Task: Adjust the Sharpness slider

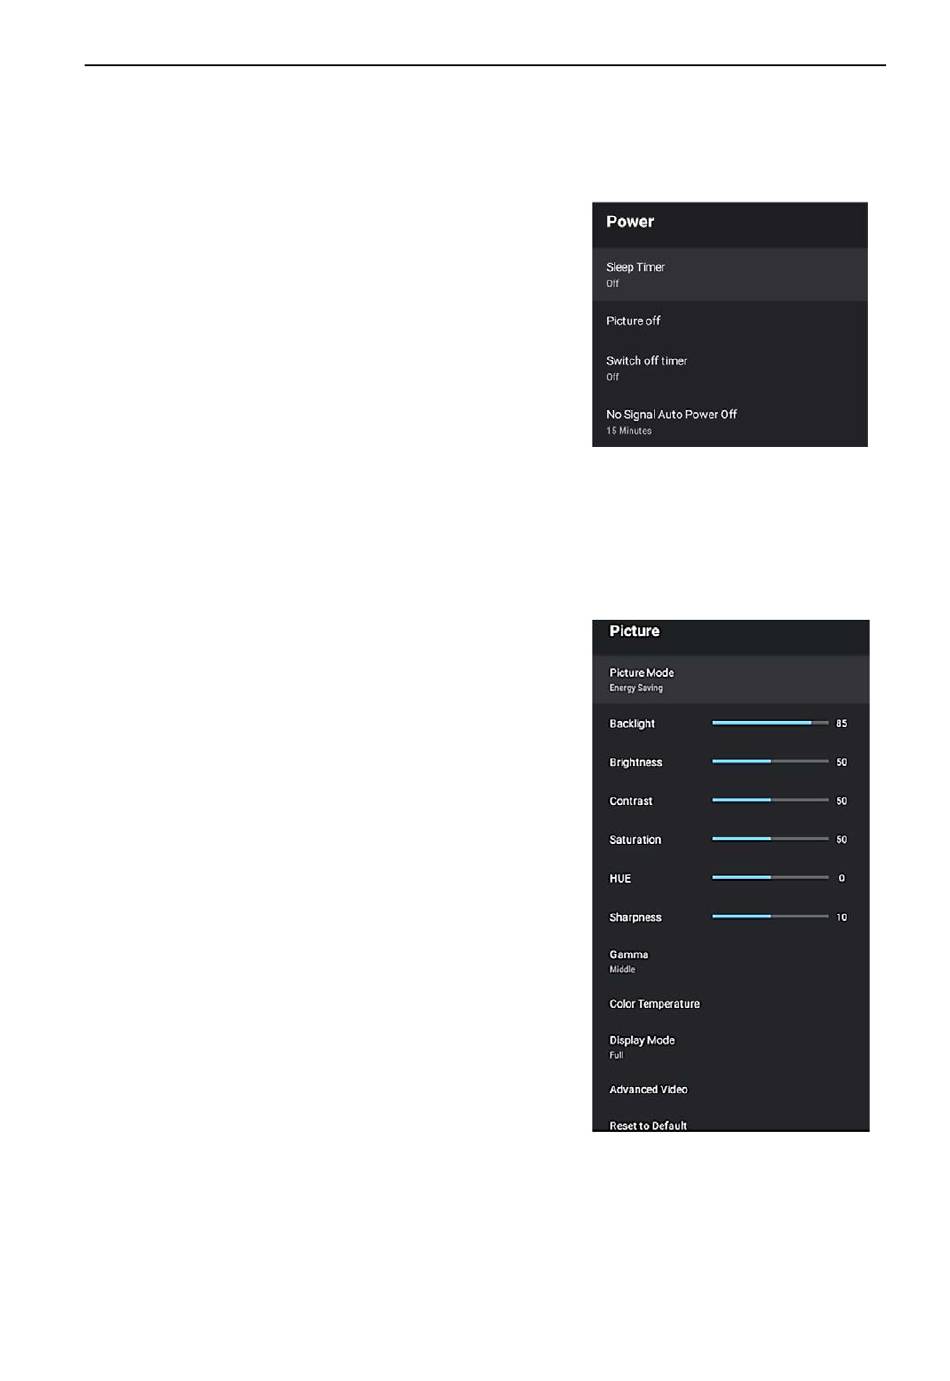Action: [770, 917]
